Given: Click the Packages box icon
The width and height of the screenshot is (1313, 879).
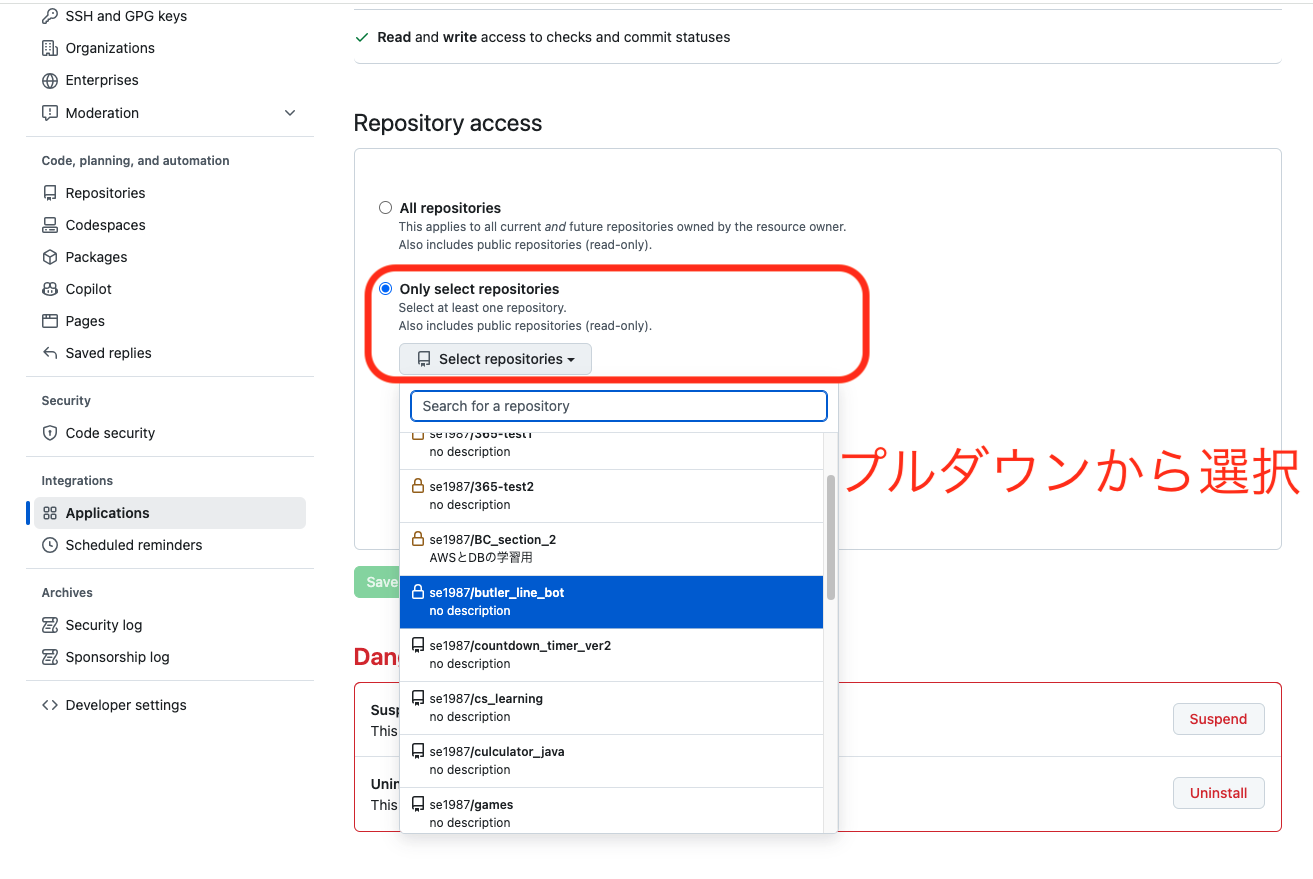Looking at the screenshot, I should click(49, 256).
